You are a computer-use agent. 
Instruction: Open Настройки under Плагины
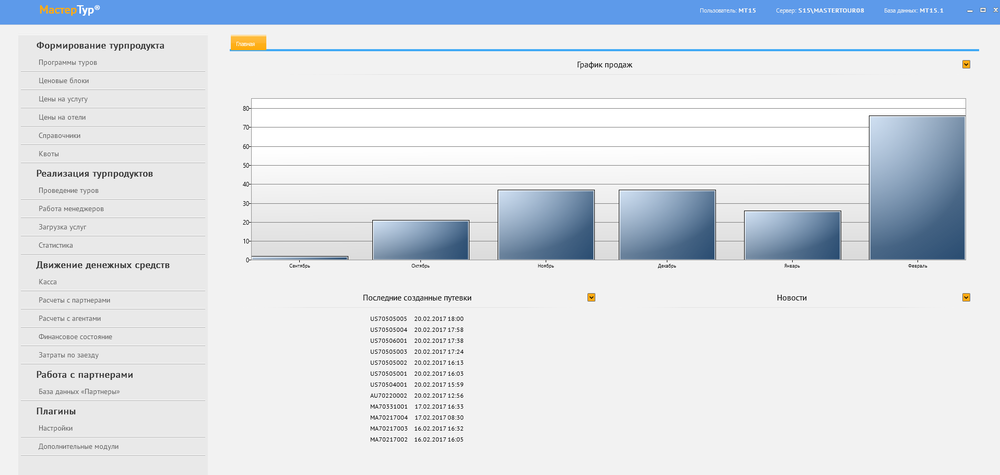tap(55, 428)
